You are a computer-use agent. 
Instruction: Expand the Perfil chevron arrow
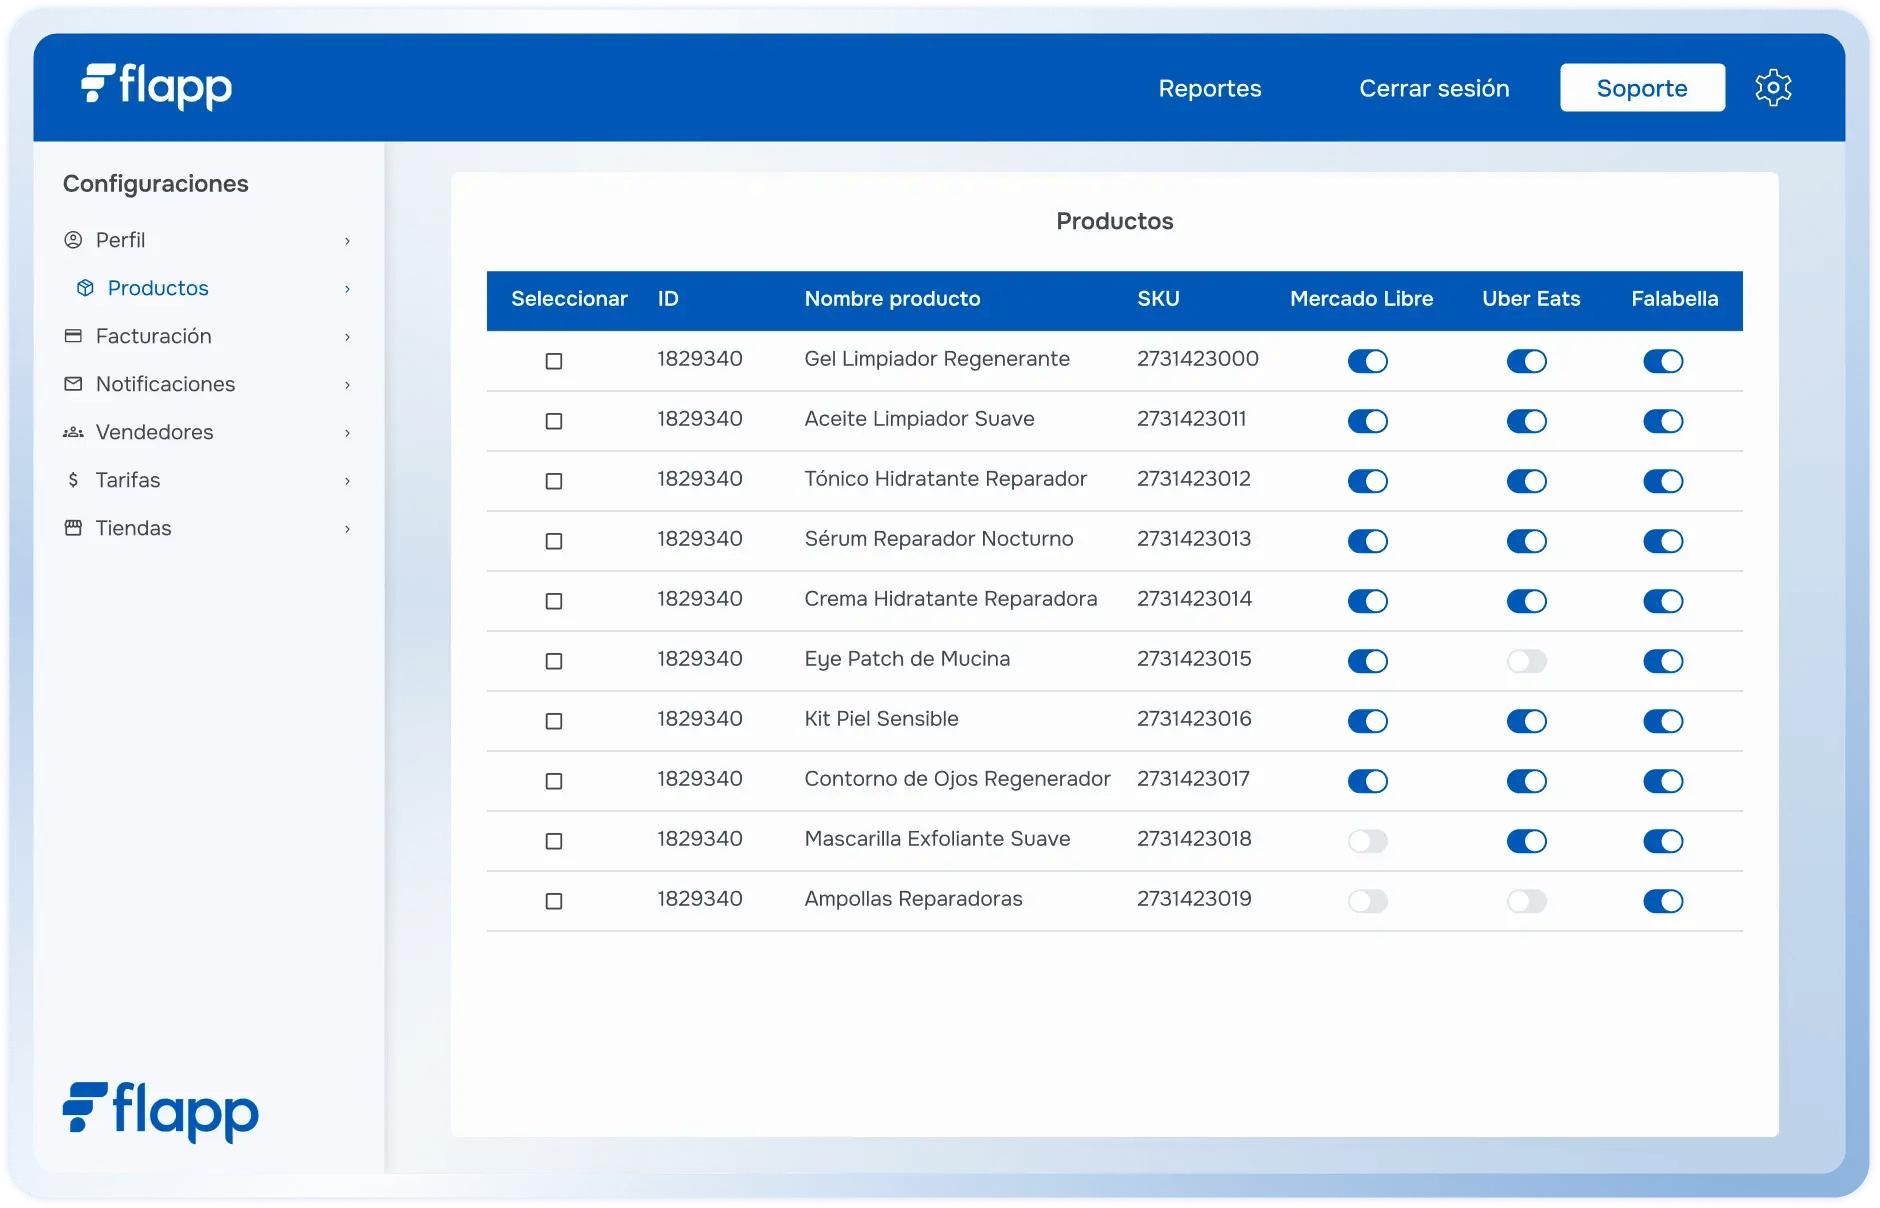(347, 241)
